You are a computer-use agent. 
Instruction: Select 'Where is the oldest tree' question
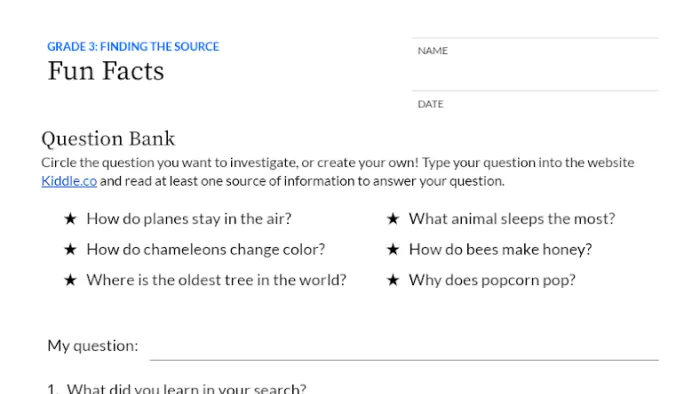(217, 280)
